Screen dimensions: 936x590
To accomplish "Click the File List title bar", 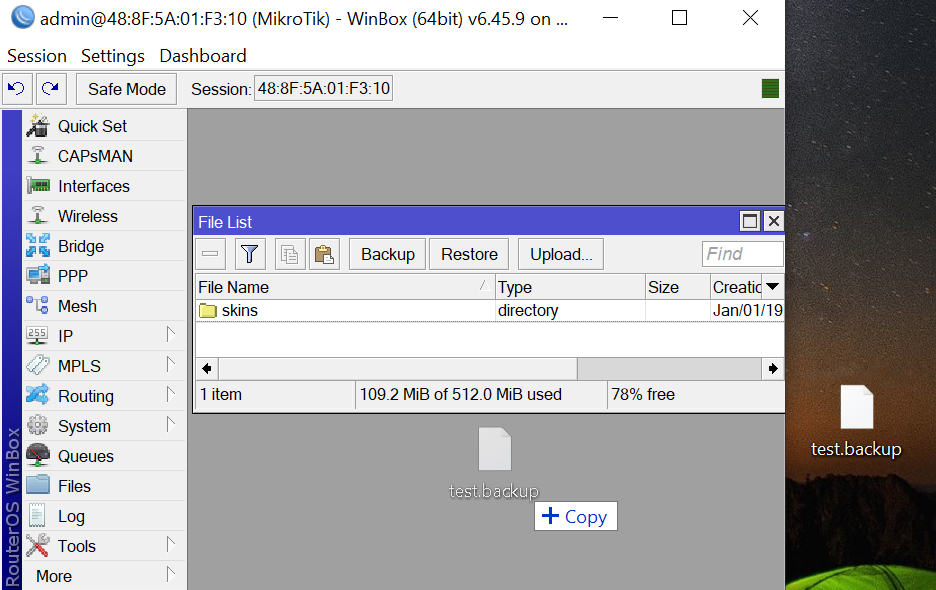I will [466, 222].
